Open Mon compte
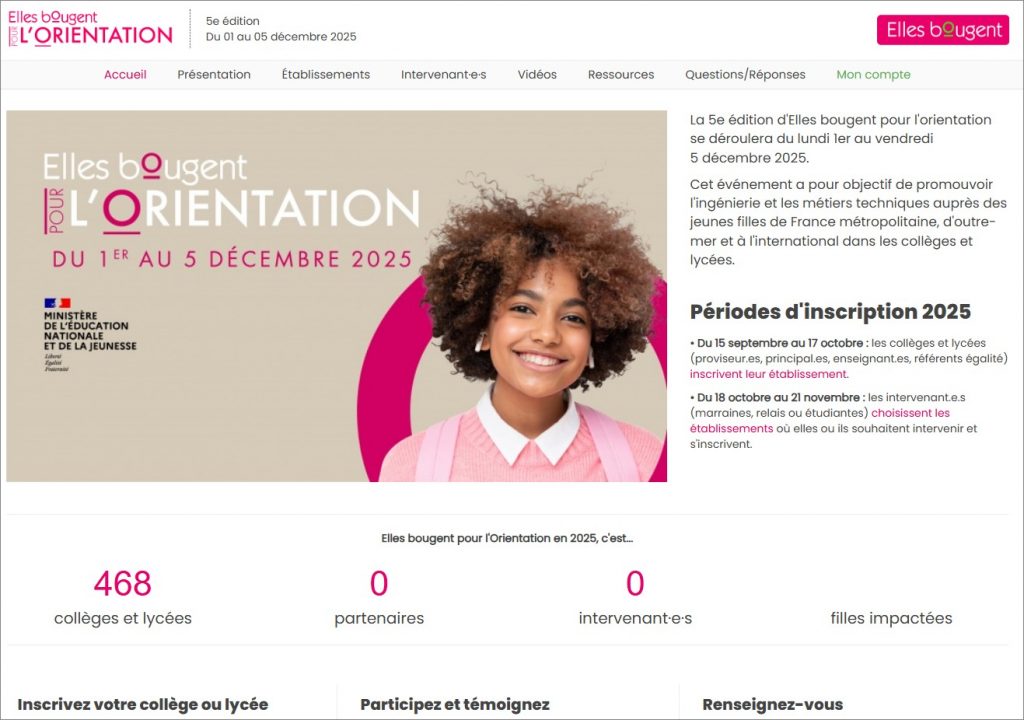This screenshot has width=1024, height=720. click(873, 74)
